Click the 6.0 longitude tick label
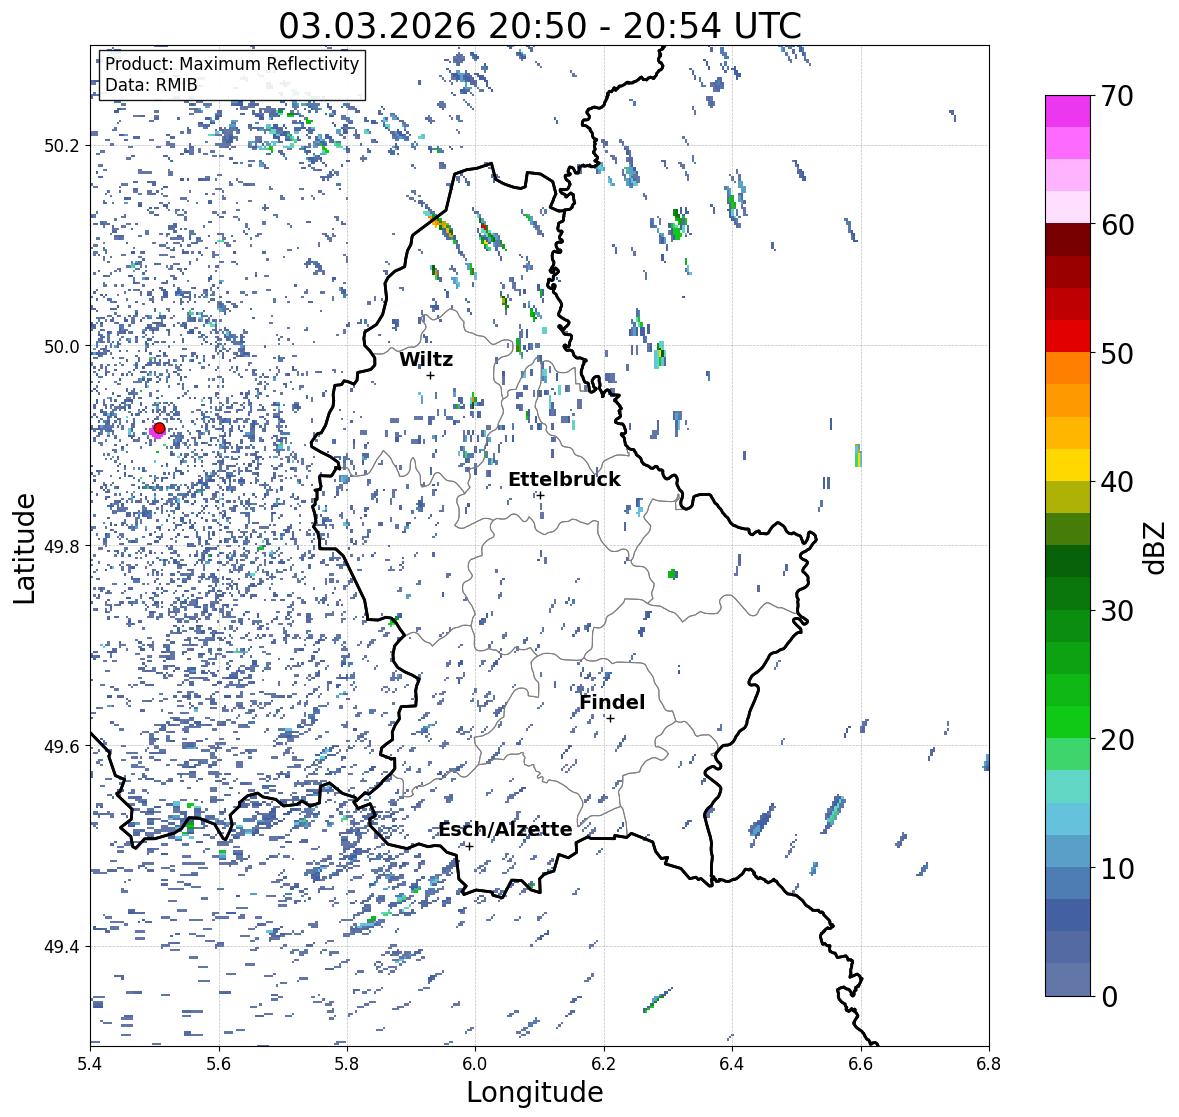Screen dimensions: 1179x1117 coord(475,1064)
